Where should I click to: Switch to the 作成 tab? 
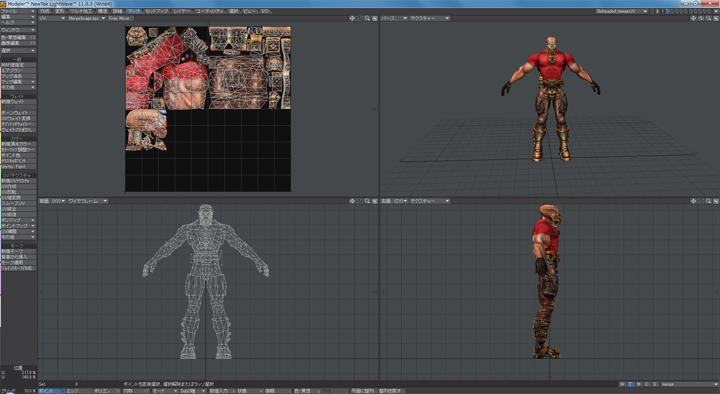pyautogui.click(x=45, y=11)
